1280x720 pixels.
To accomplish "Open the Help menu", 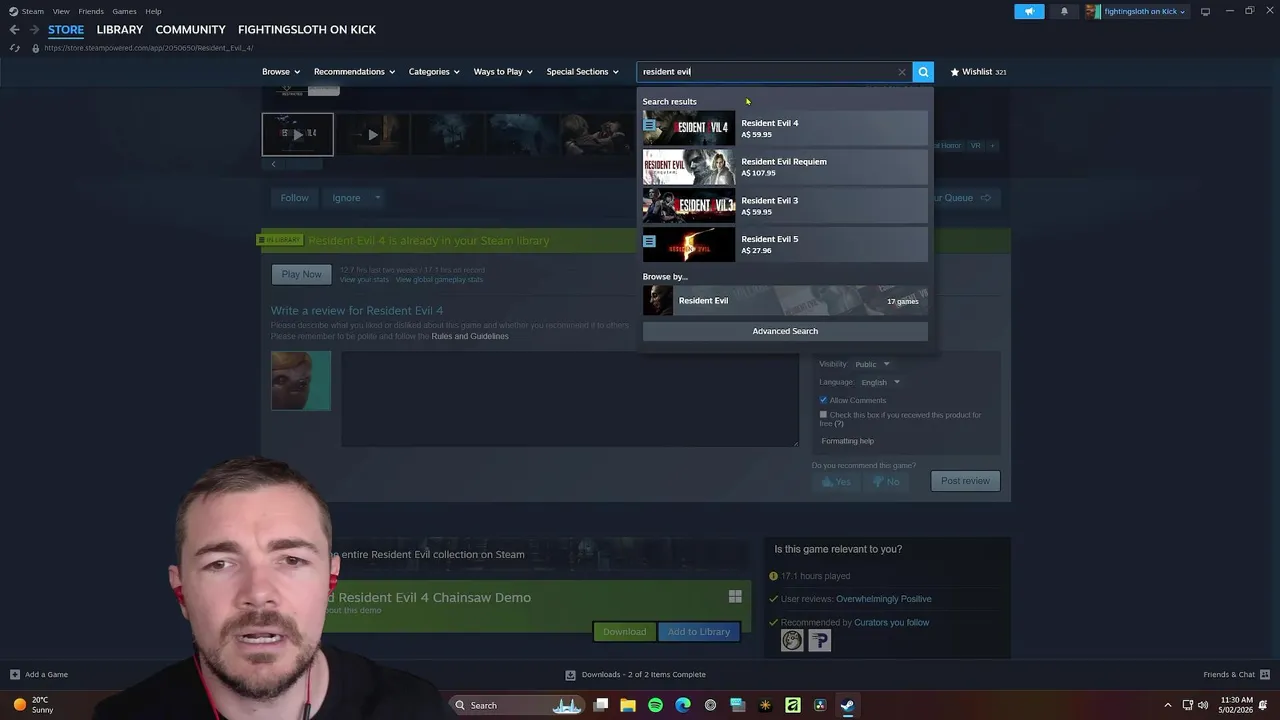I will coord(153,11).
